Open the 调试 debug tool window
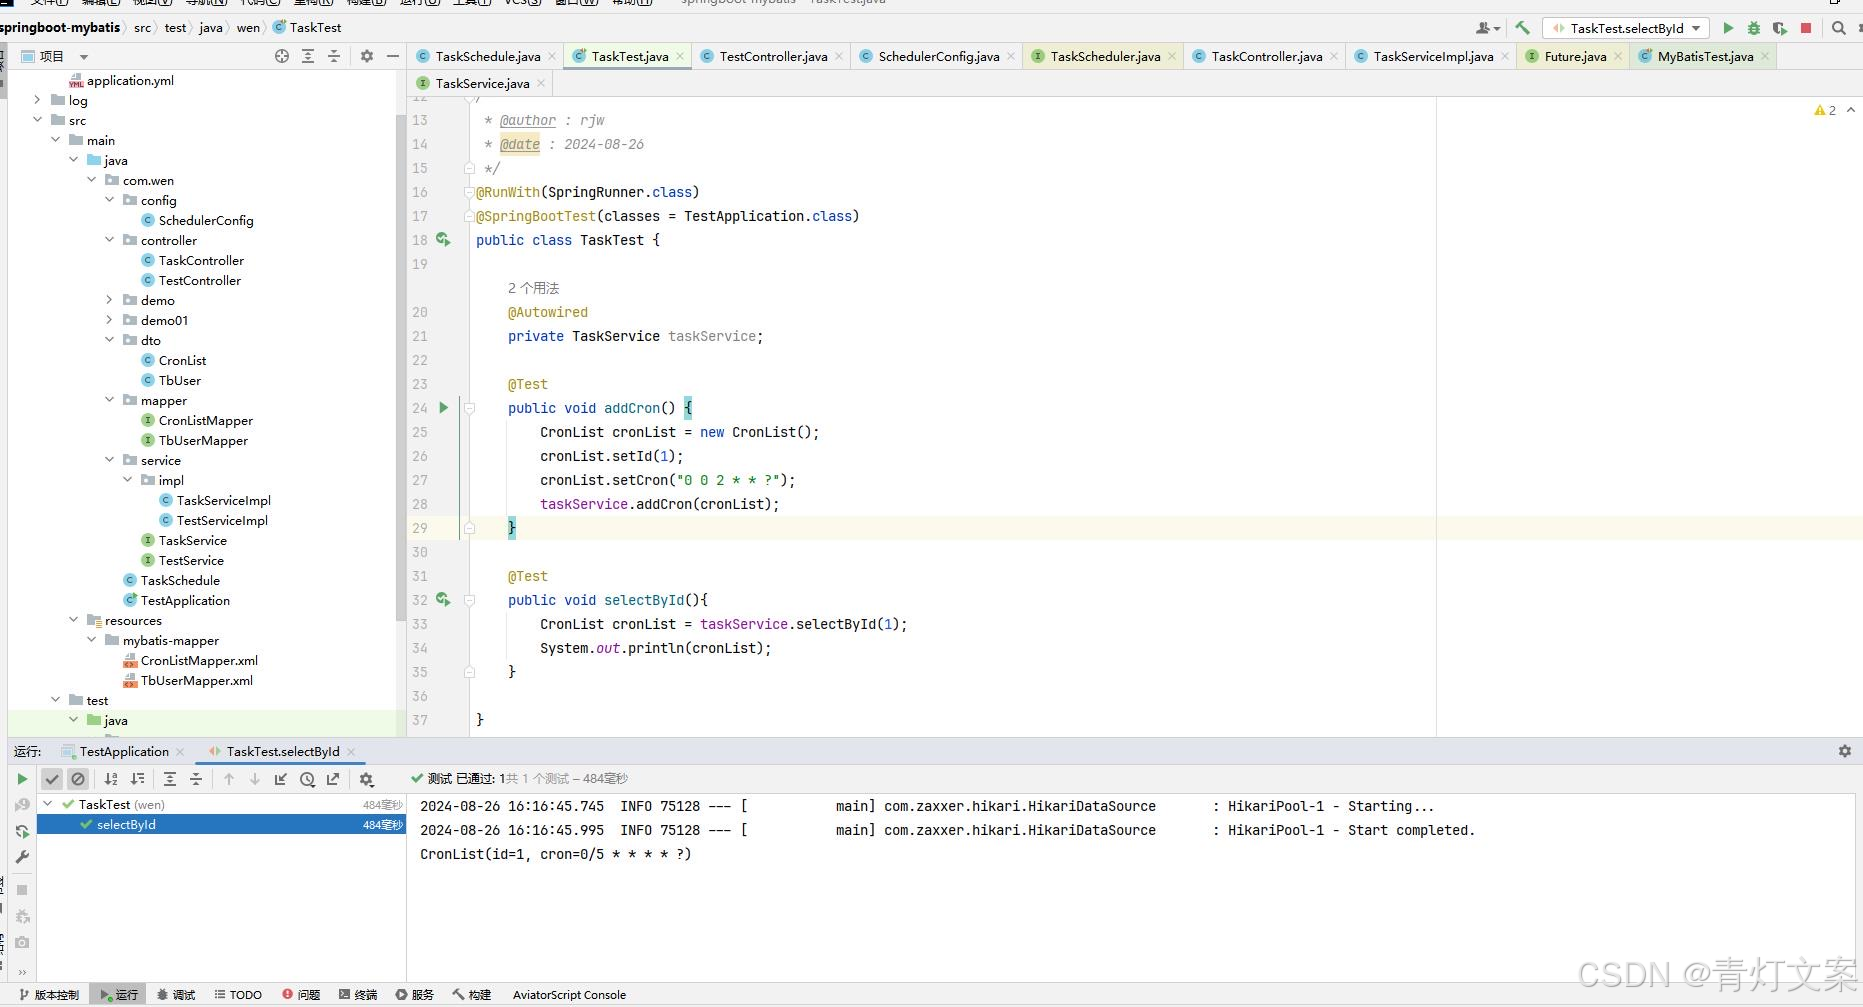The image size is (1863, 1007). (176, 995)
